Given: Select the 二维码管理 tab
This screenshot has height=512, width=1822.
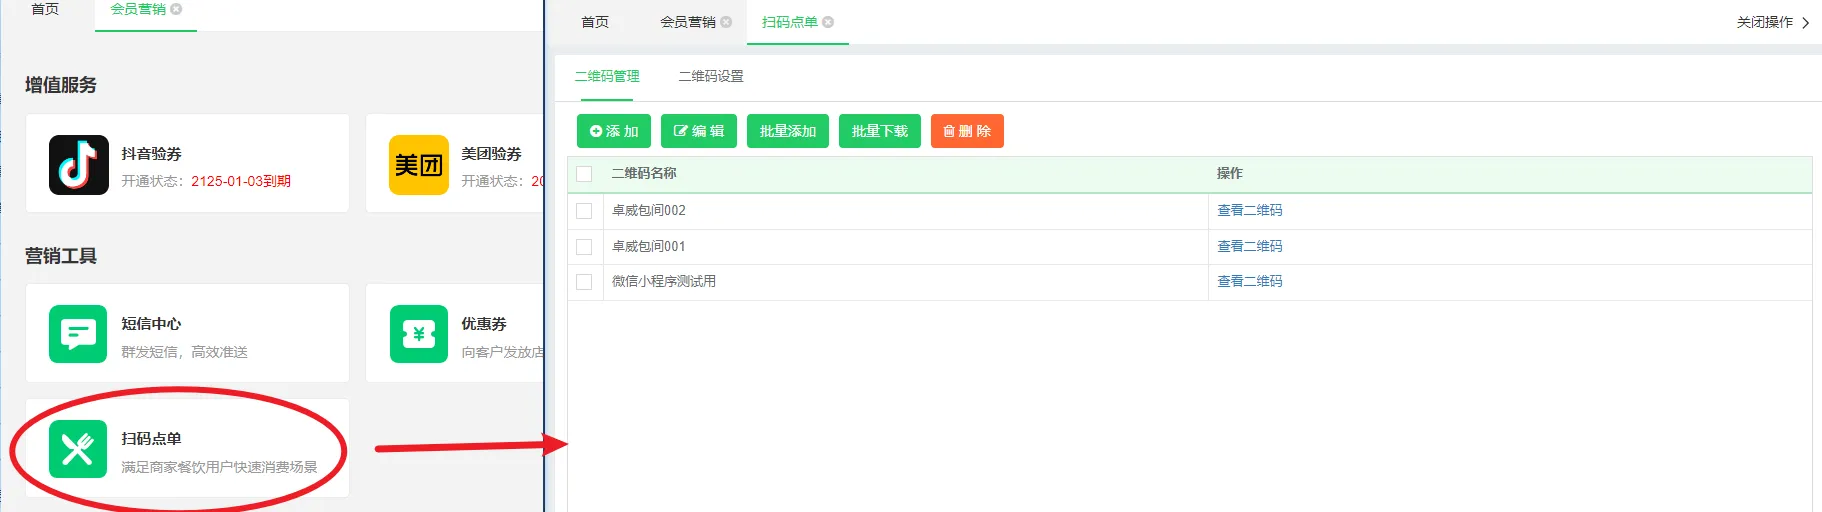Looking at the screenshot, I should point(607,76).
